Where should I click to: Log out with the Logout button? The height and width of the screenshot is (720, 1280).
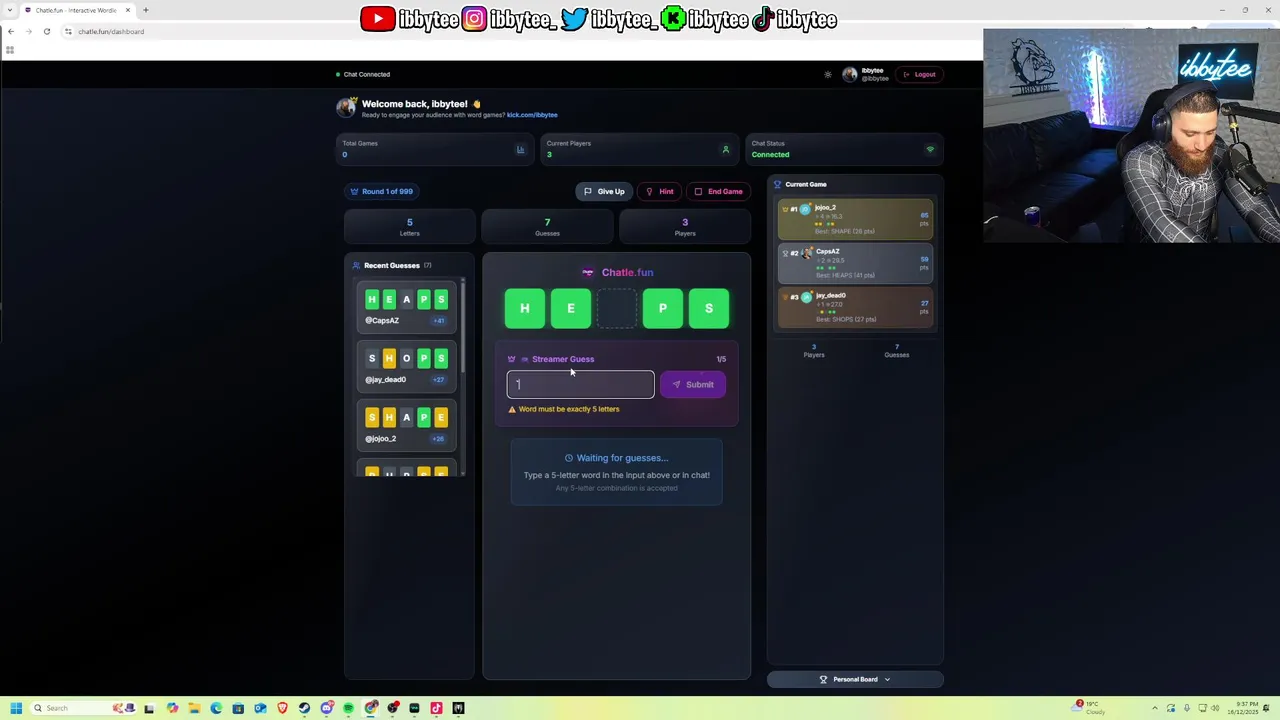pyautogui.click(x=919, y=74)
